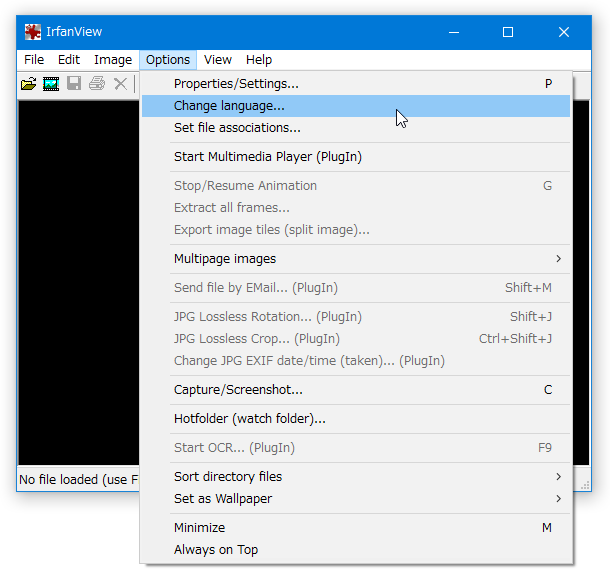Click the Open file folder icon

[x=28, y=84]
